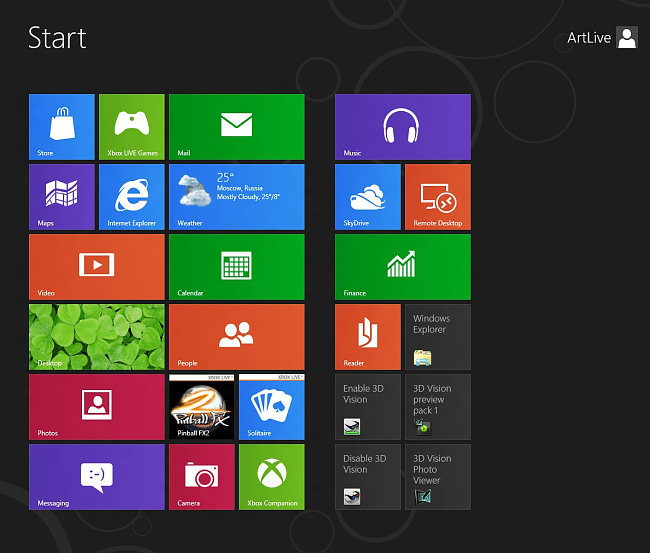
Task: Launch Xbox LIVE Games tile
Action: 132,127
